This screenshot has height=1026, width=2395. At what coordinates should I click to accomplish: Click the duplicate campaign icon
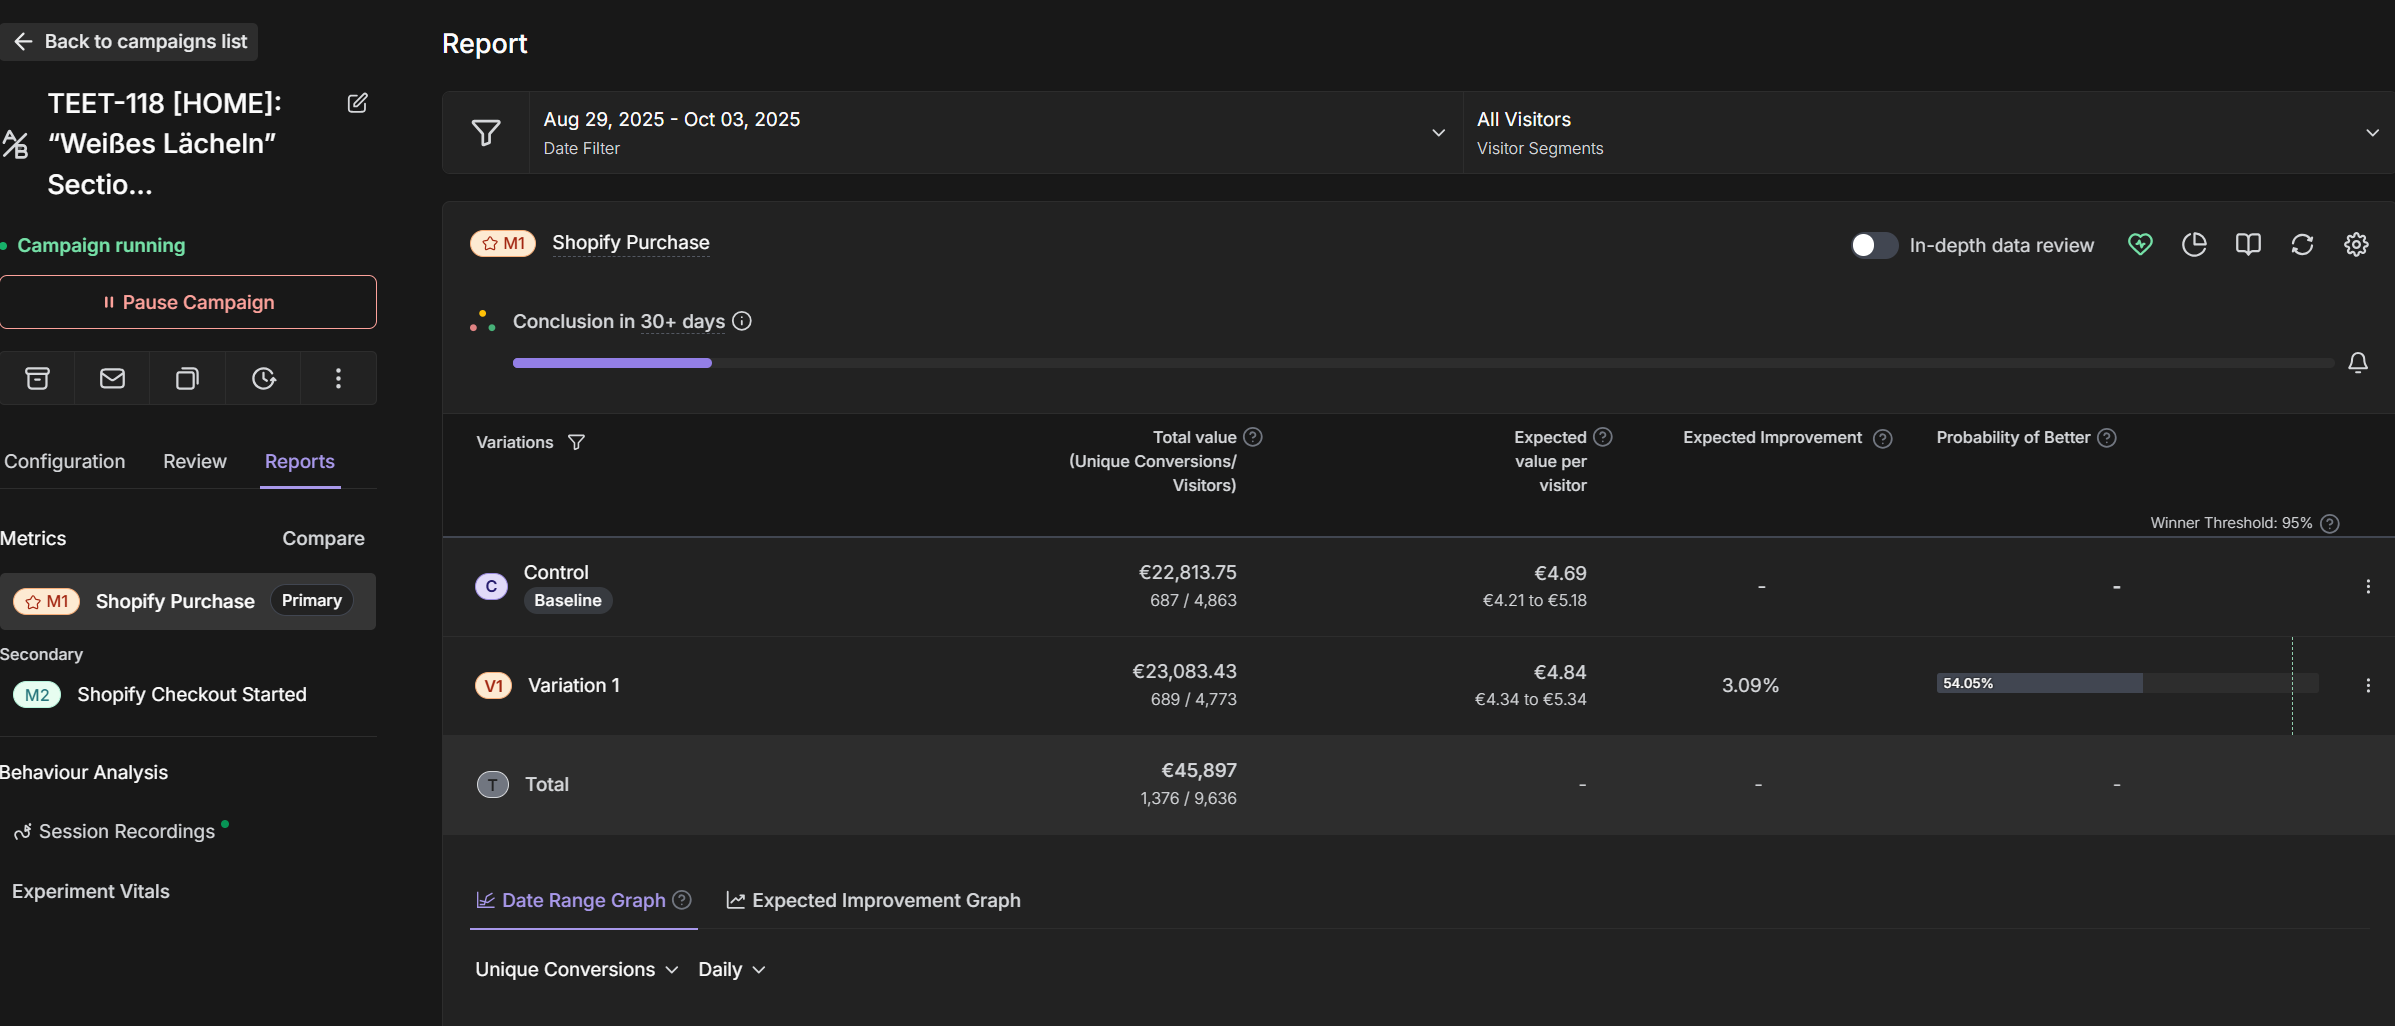pos(187,378)
